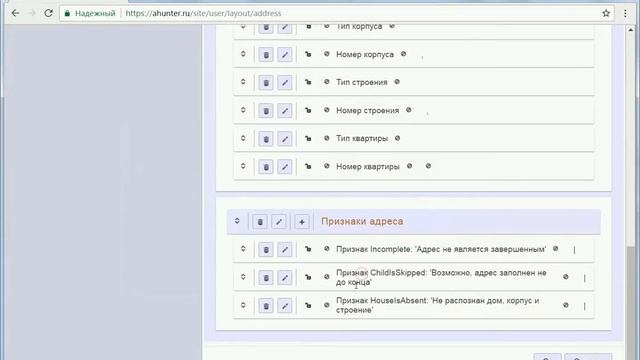Click the hand icon in 'Номер квартиры' row
The image size is (640, 360).
click(308, 166)
